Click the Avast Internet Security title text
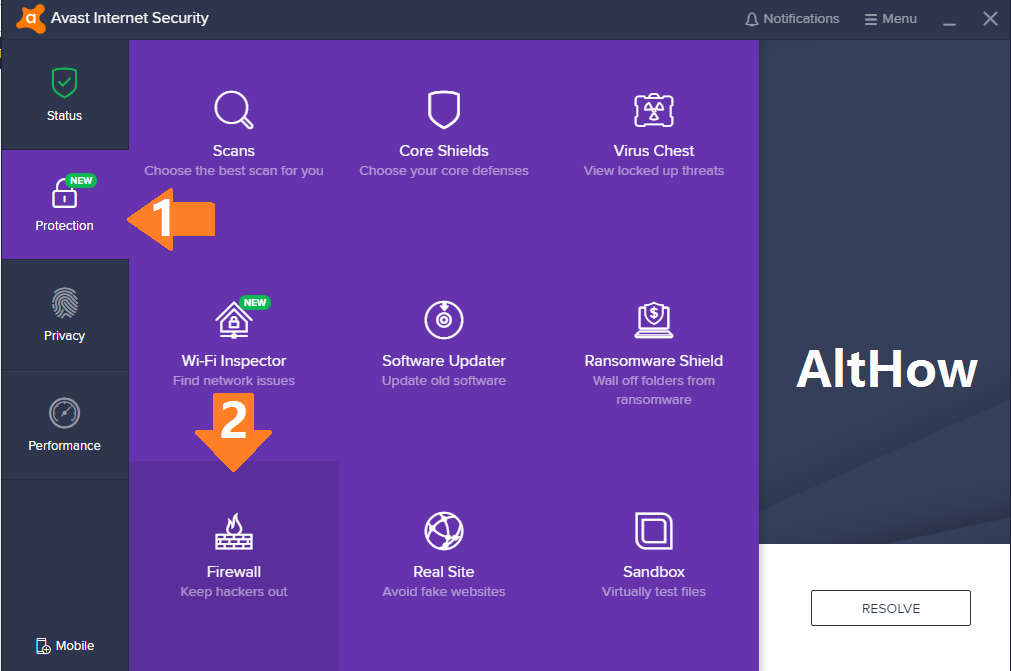 coord(130,18)
